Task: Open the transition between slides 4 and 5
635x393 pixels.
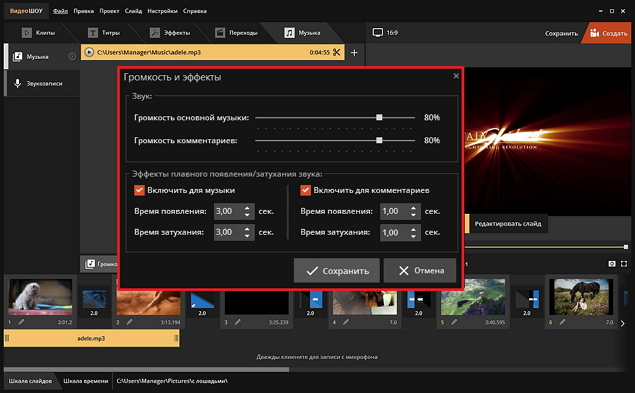Action: (418, 301)
